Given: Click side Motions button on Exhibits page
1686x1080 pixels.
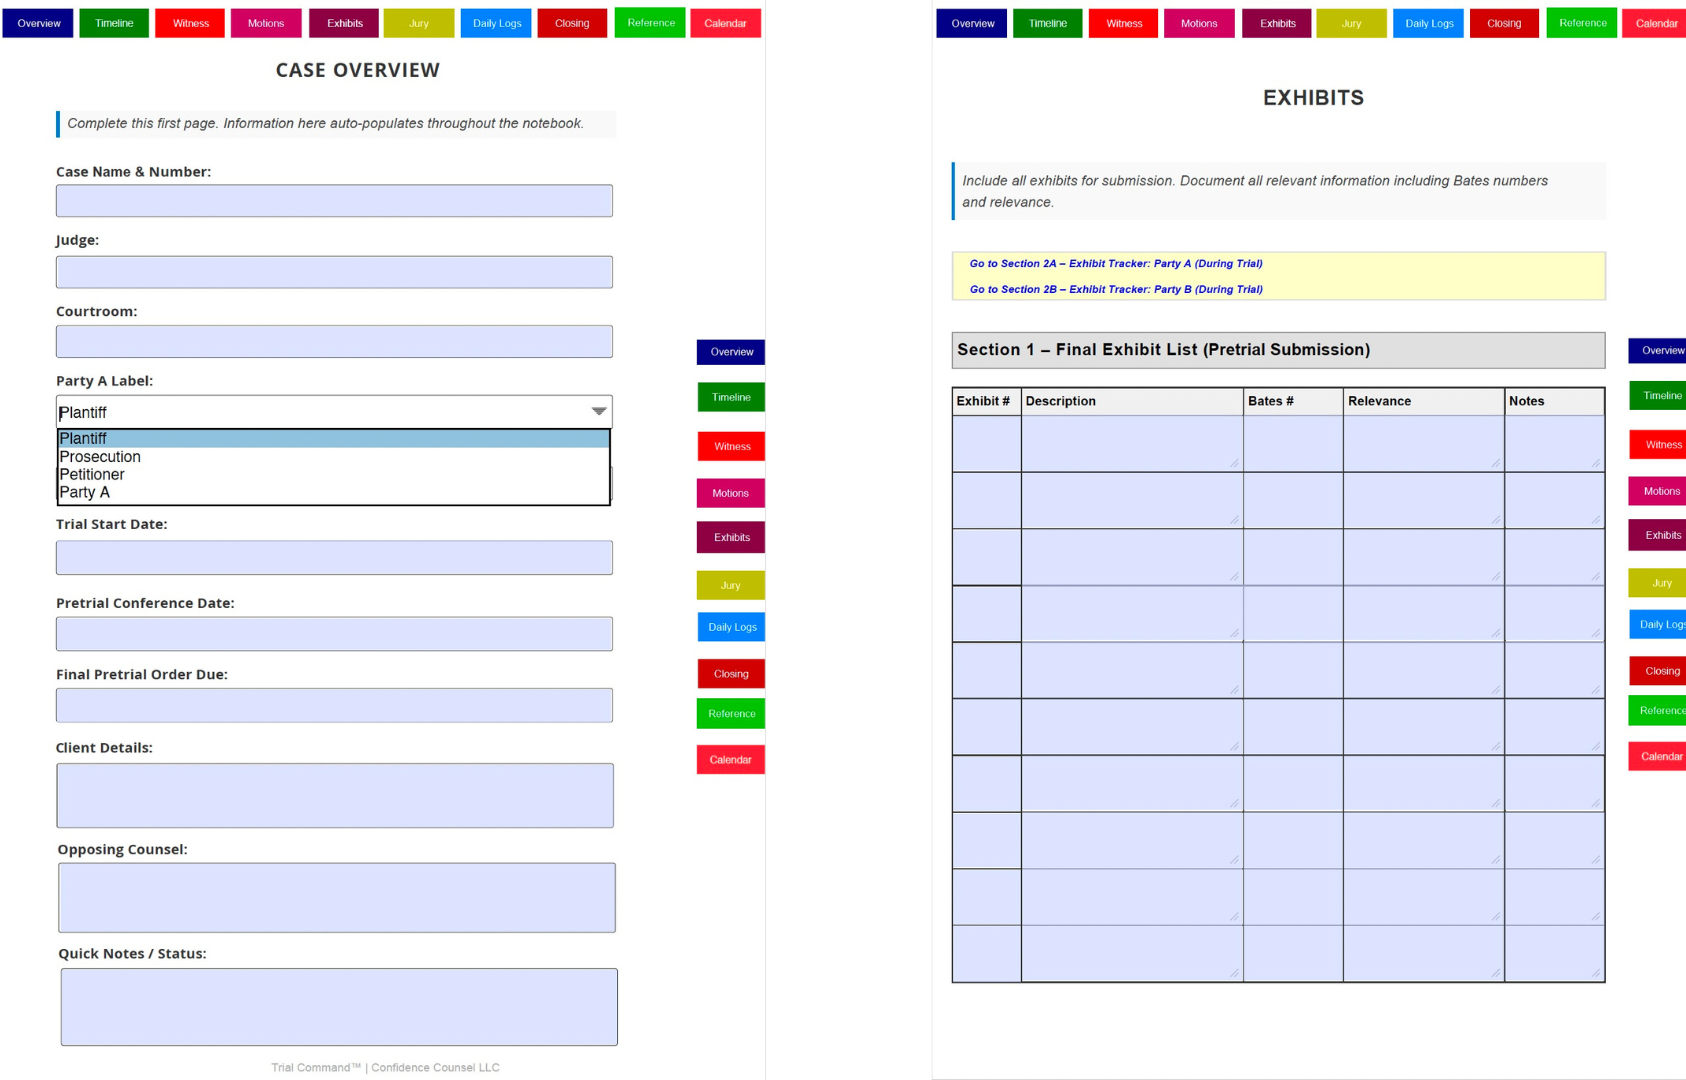Looking at the screenshot, I should (x=1658, y=491).
